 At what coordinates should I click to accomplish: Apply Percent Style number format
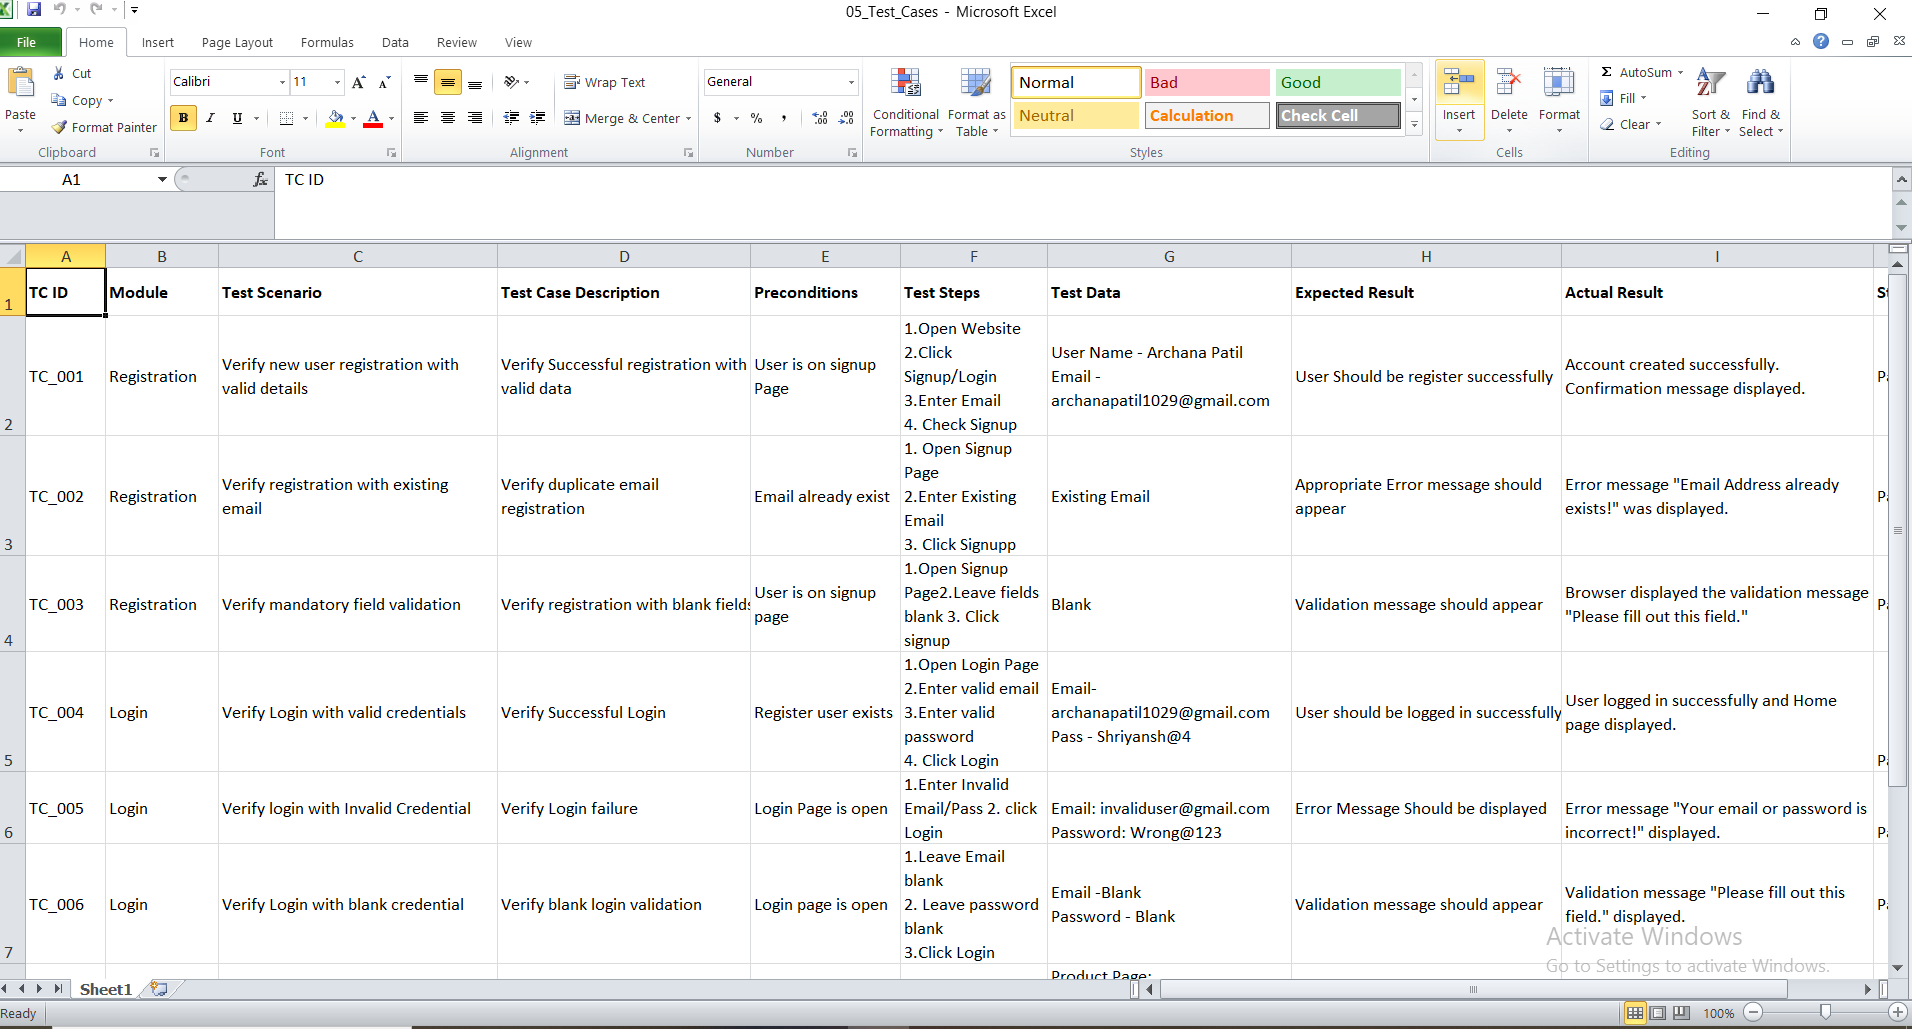756,118
